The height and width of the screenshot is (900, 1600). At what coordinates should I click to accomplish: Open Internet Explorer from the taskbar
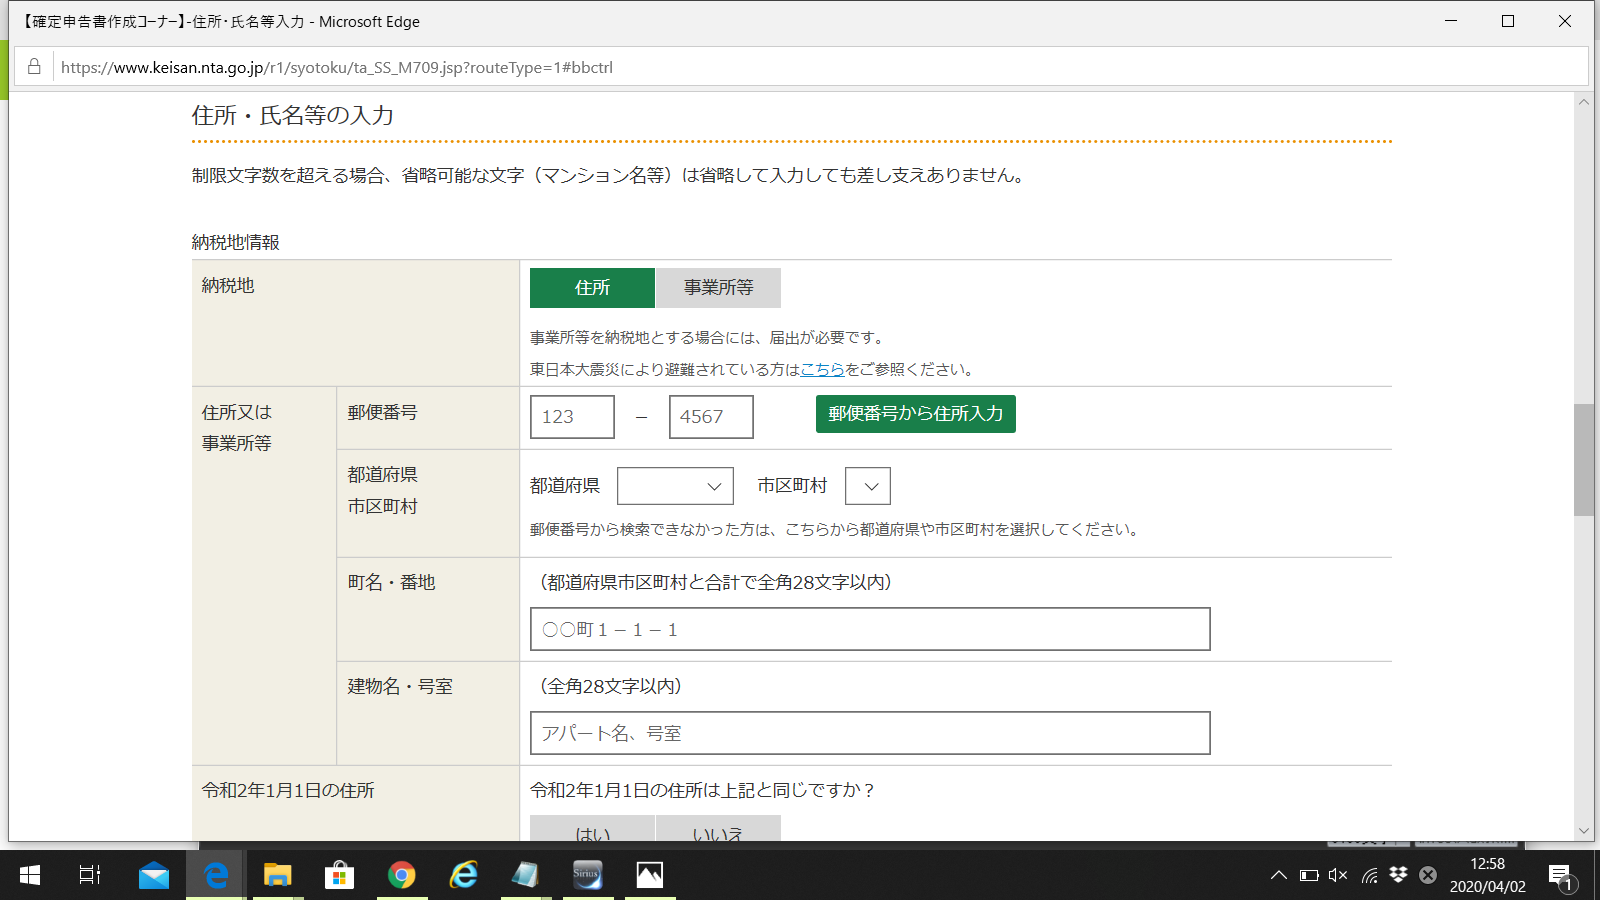click(463, 875)
